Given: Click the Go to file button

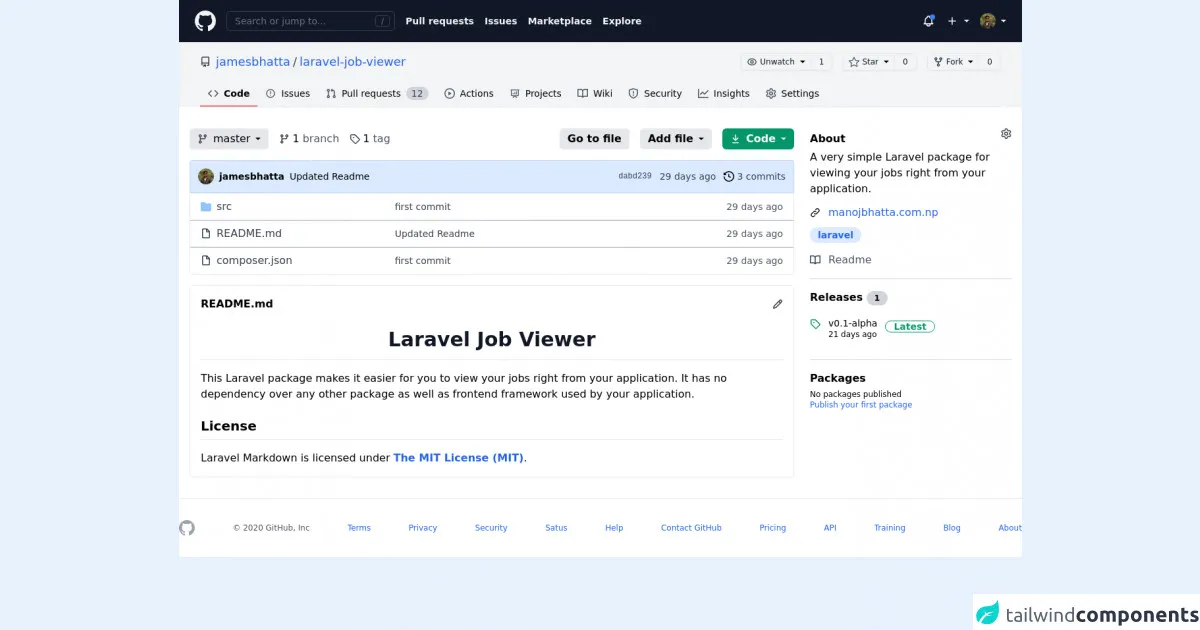Looking at the screenshot, I should point(594,139).
